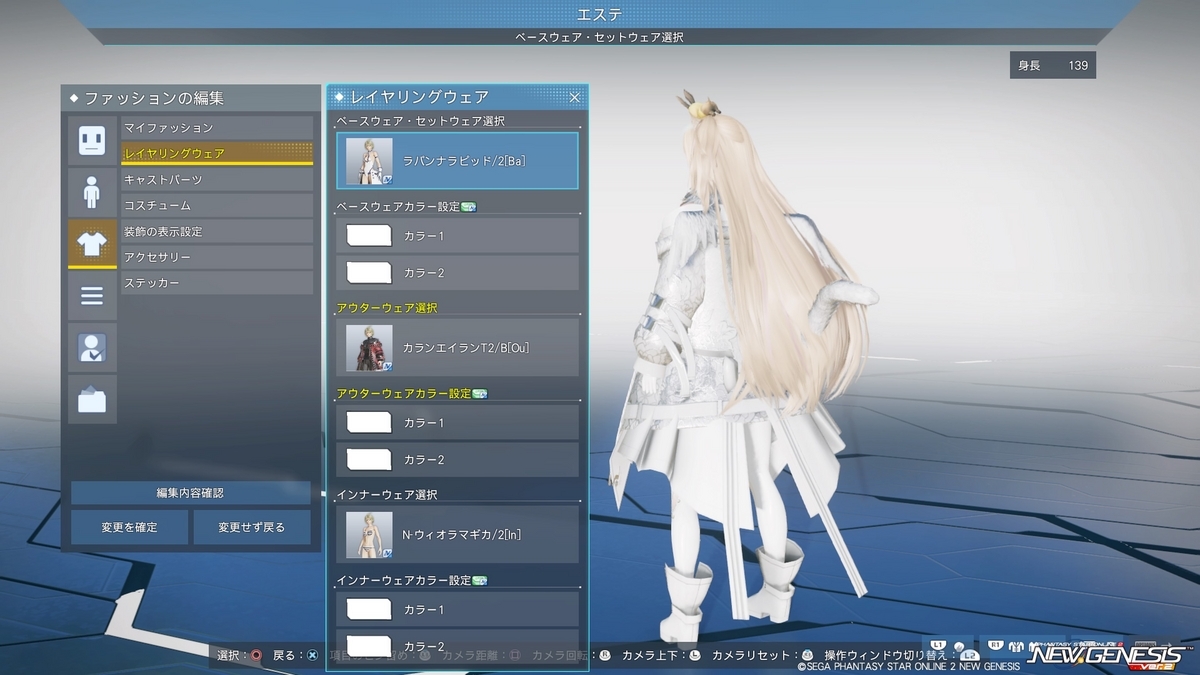The width and height of the screenshot is (1200, 675).
Task: Click カランエイラン outer wear thumbnail
Action: [x=369, y=348]
